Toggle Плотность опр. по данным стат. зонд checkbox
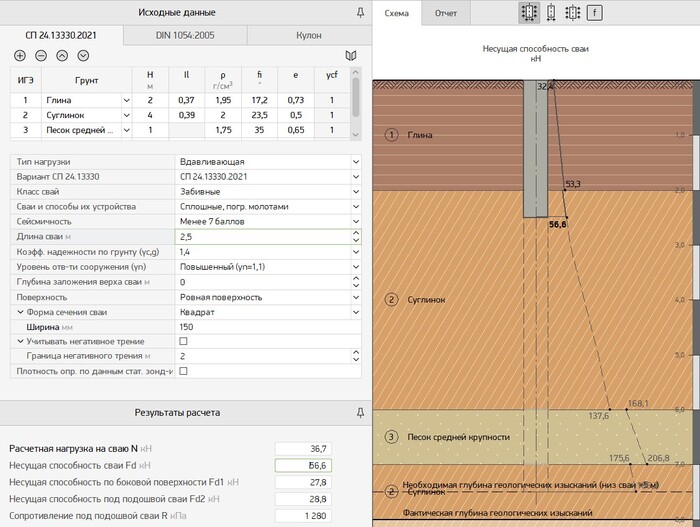700x527 pixels. (x=183, y=371)
